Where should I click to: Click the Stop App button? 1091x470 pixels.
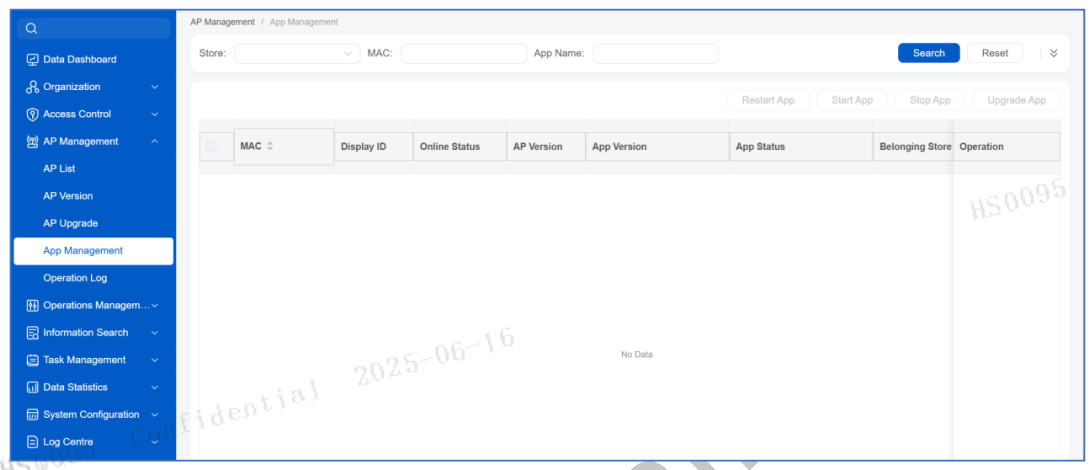(x=930, y=100)
